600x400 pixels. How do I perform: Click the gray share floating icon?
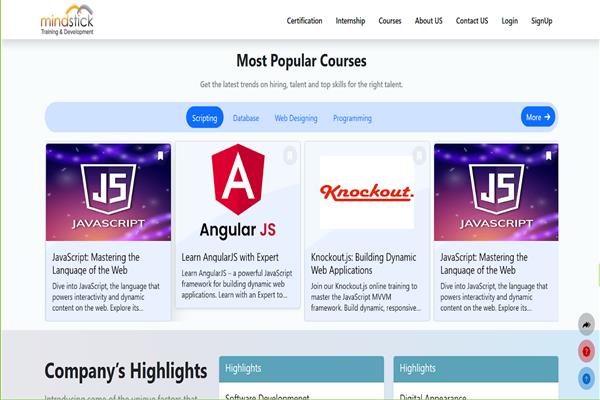tap(586, 325)
